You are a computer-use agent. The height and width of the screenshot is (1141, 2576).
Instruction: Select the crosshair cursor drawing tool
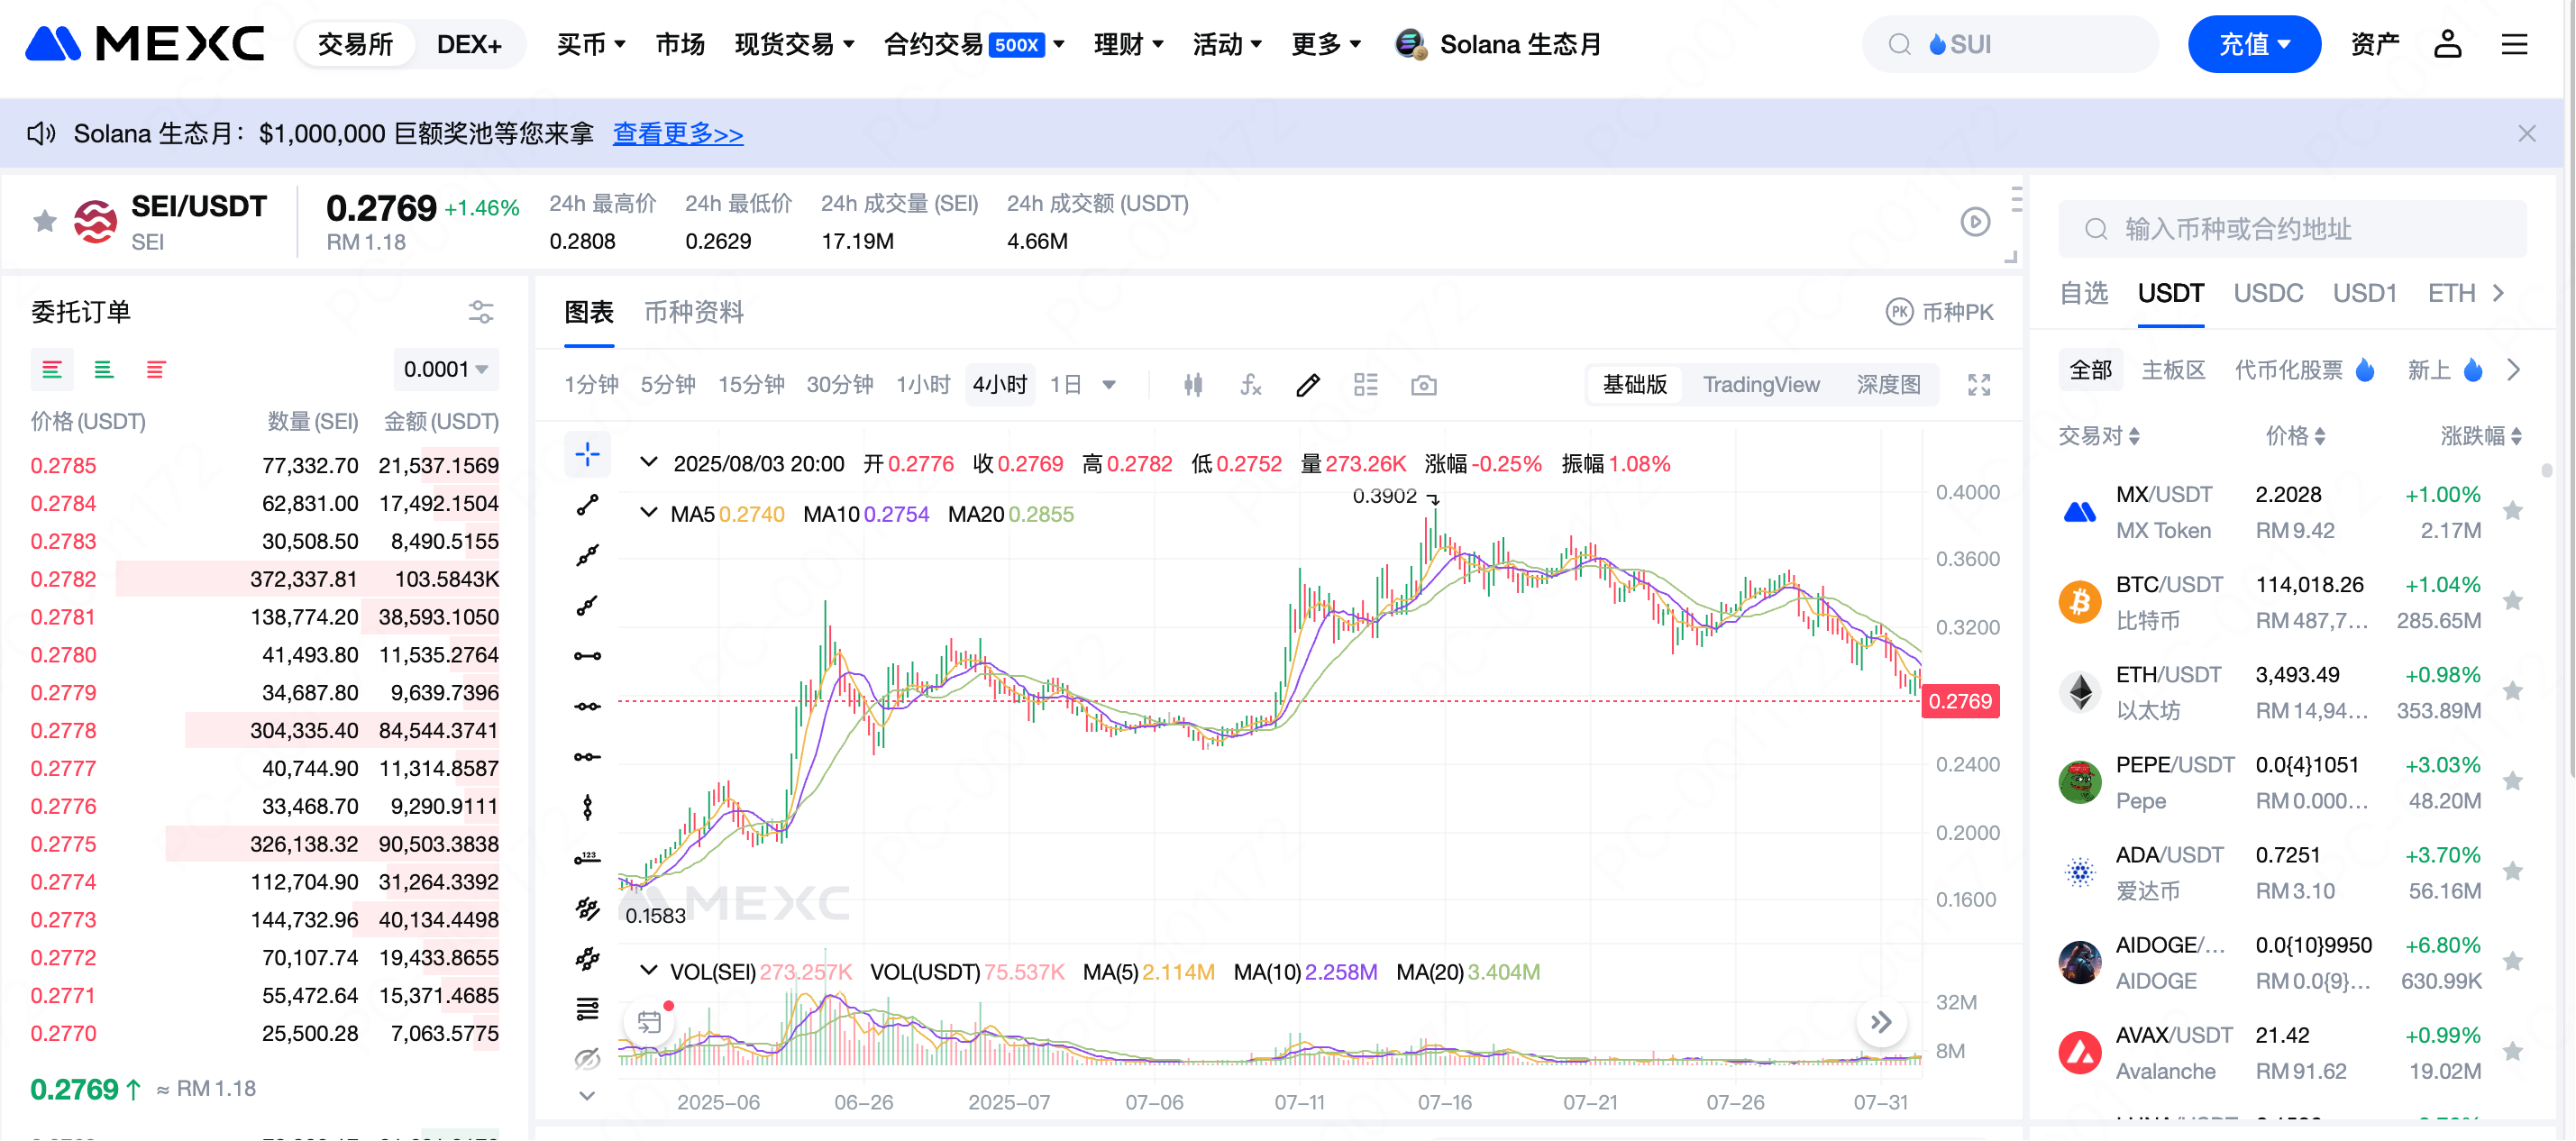pyautogui.click(x=587, y=455)
